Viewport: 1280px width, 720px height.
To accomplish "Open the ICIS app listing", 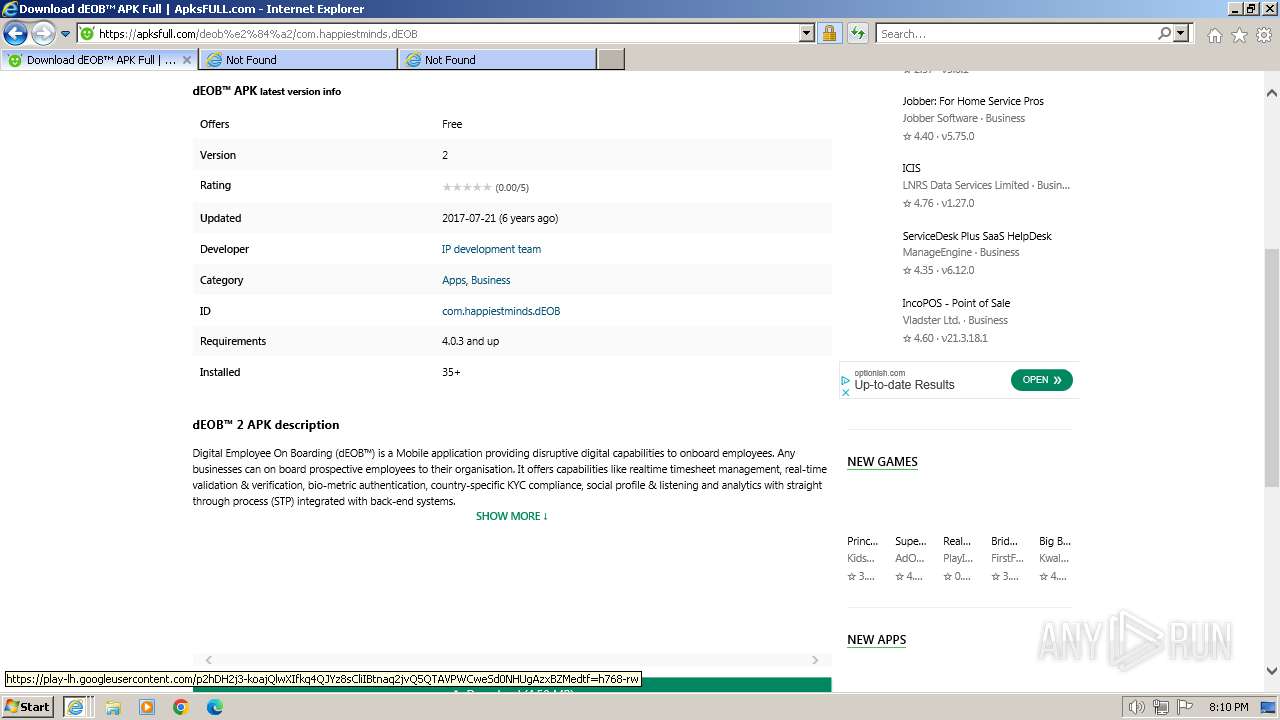I will click(911, 168).
